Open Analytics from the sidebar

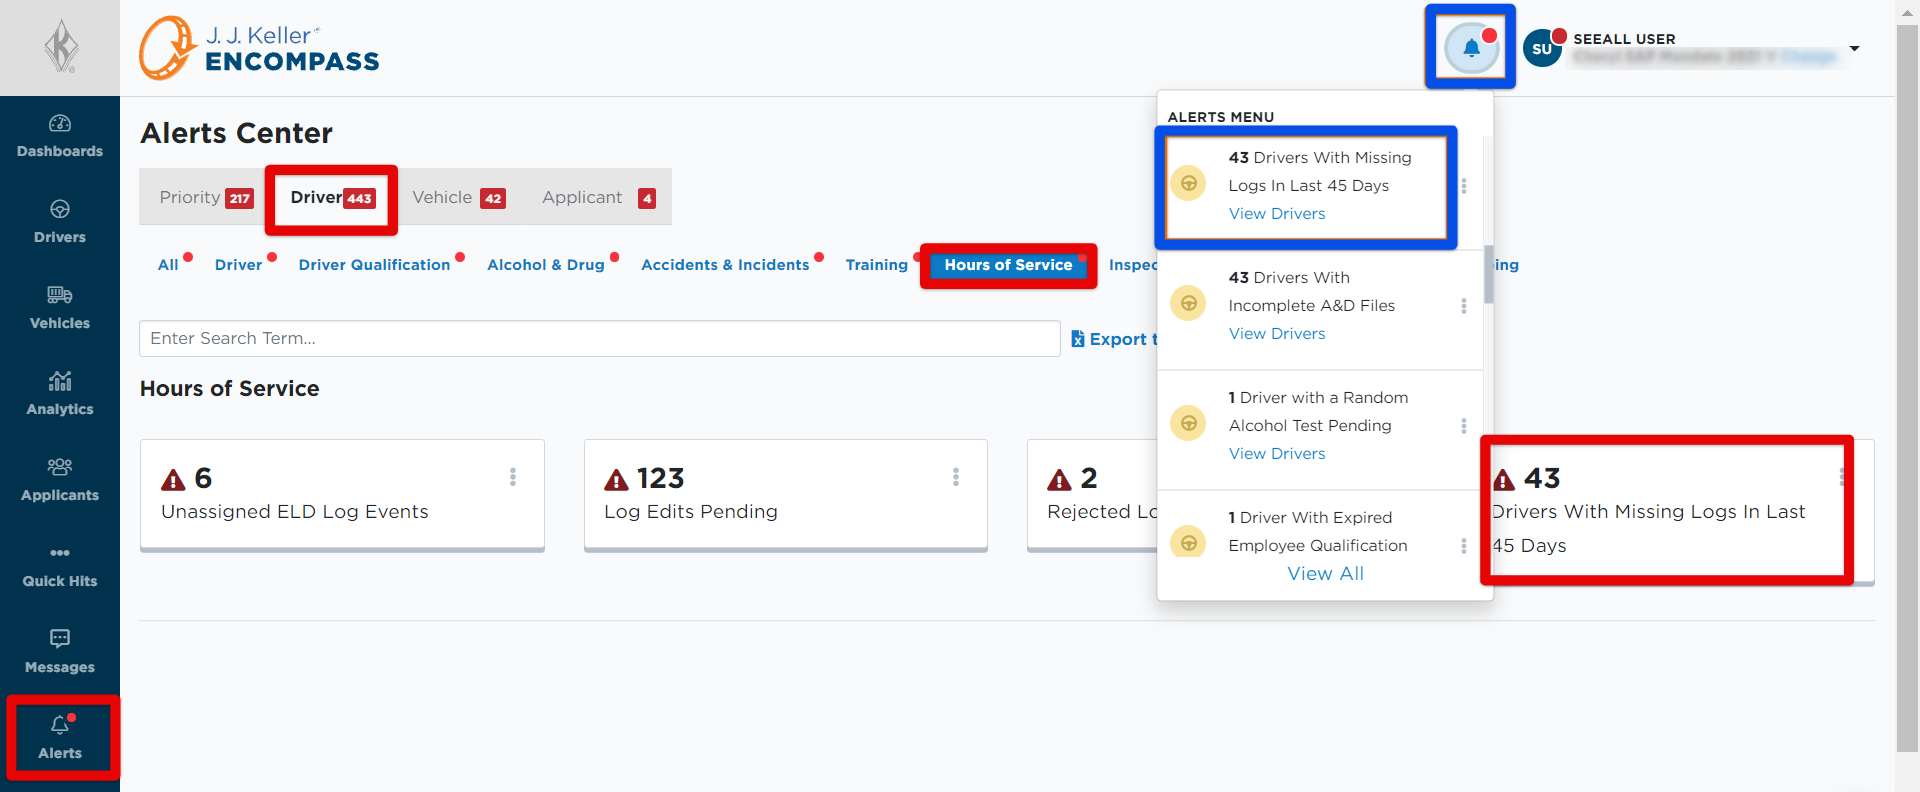[60, 395]
